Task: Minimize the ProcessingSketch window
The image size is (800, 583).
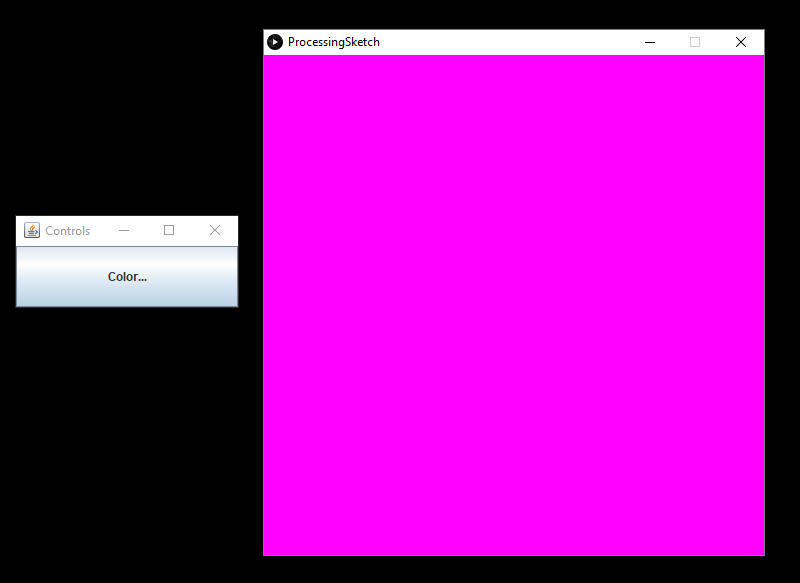Action: pyautogui.click(x=649, y=42)
